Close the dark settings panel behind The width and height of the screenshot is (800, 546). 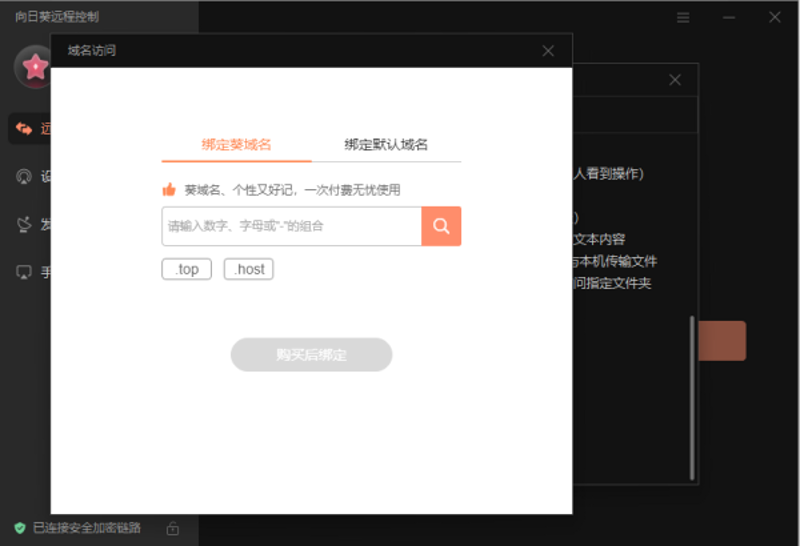675,80
